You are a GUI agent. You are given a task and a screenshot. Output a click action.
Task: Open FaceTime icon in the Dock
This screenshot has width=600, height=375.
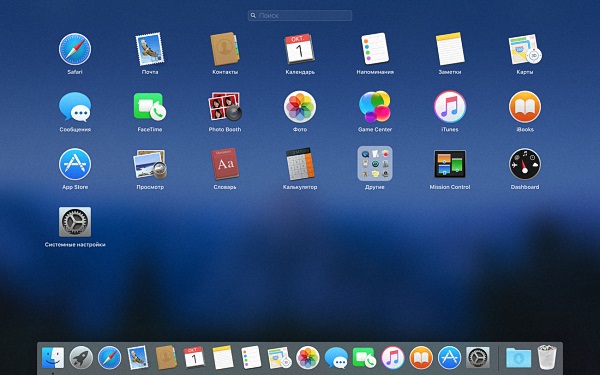pyautogui.click(x=364, y=358)
